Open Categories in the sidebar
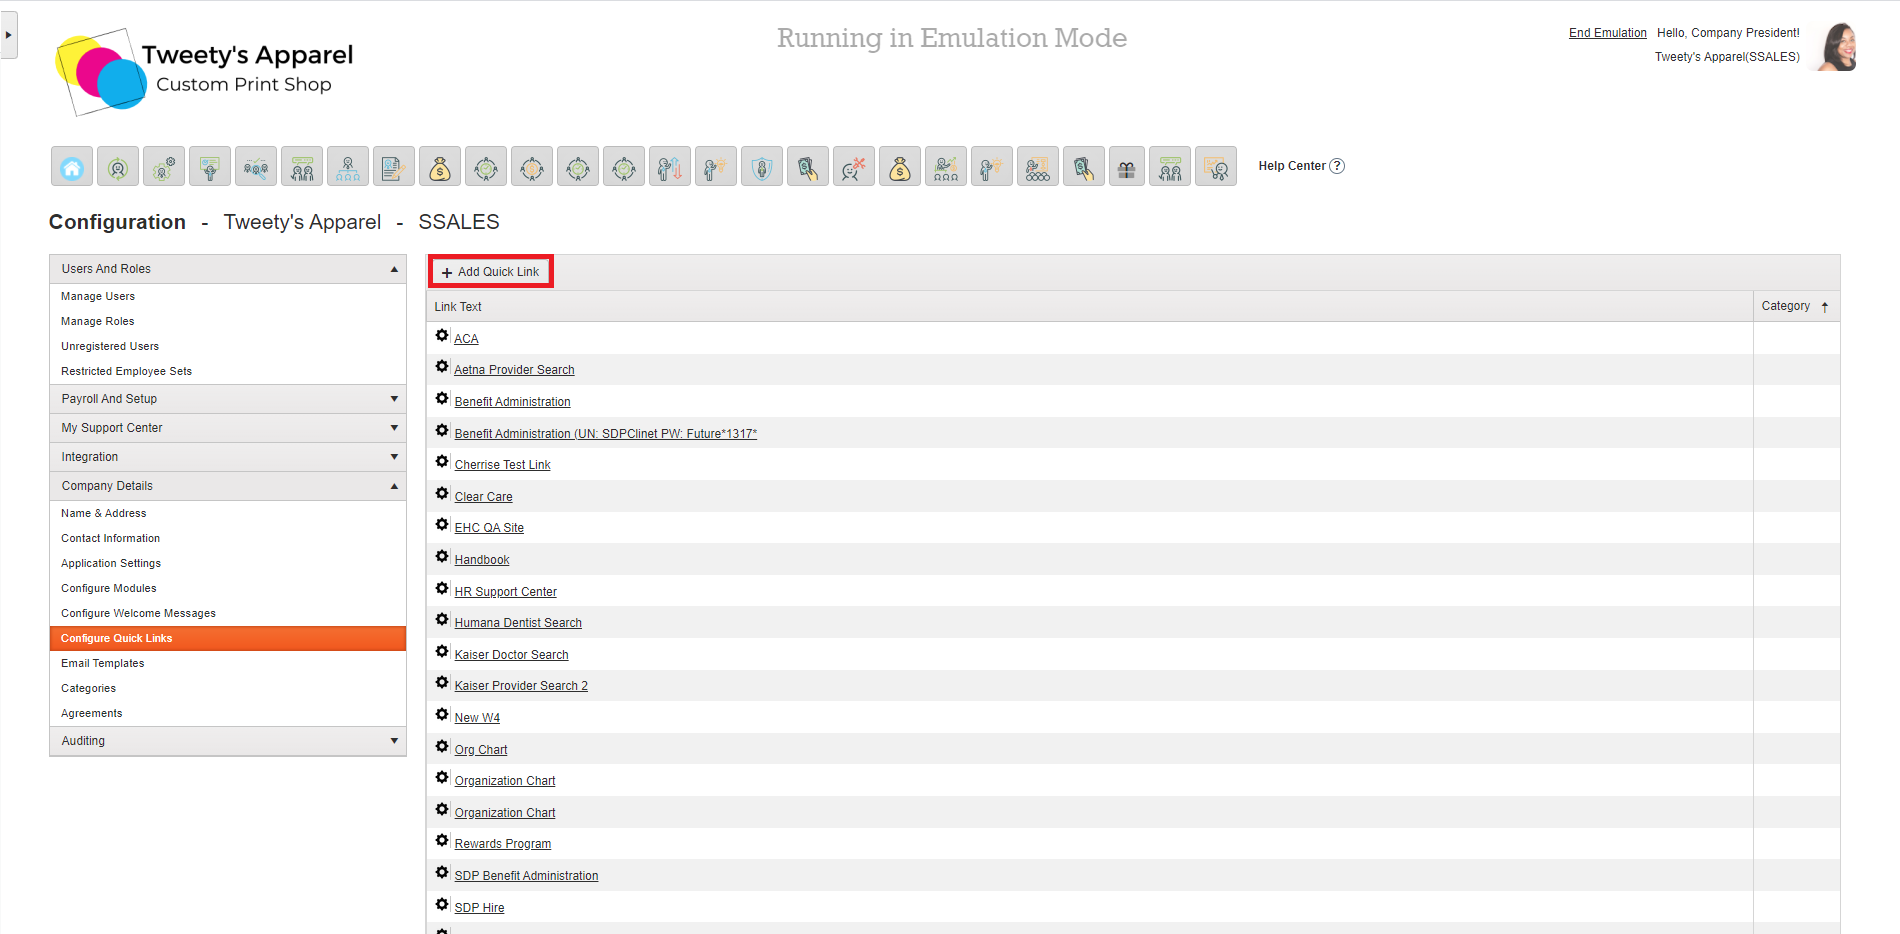1900x934 pixels. click(x=88, y=688)
